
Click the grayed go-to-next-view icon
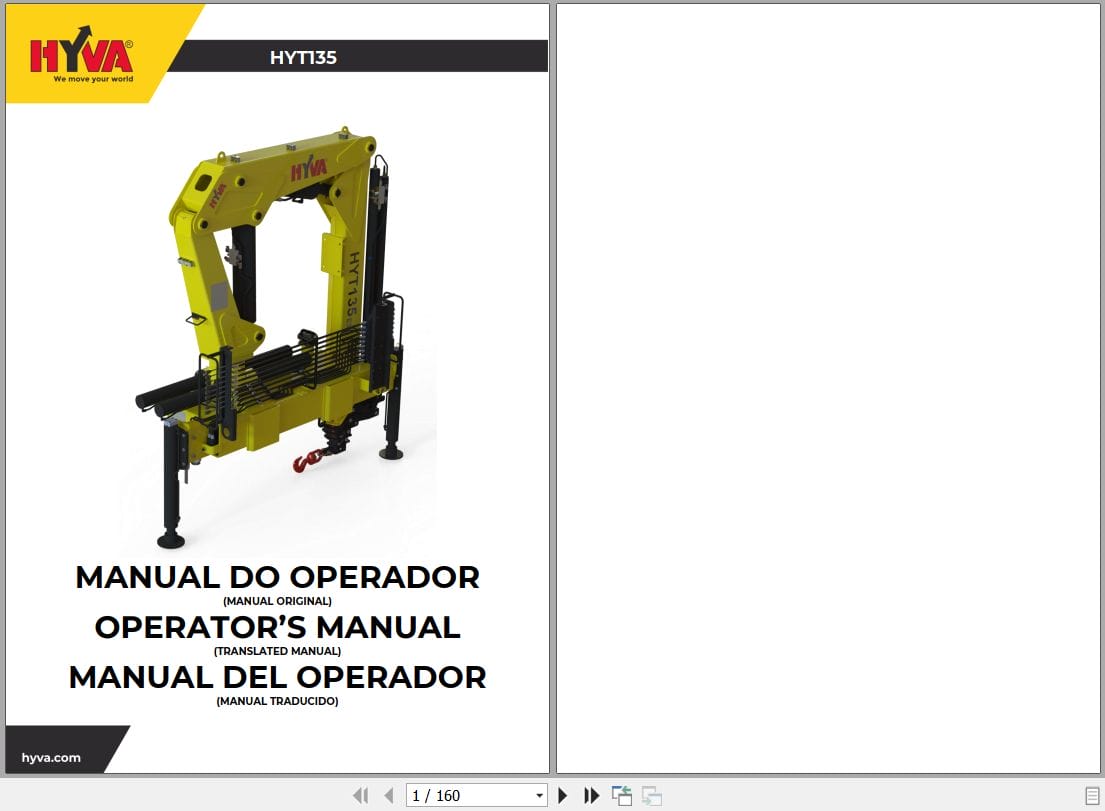(x=652, y=795)
